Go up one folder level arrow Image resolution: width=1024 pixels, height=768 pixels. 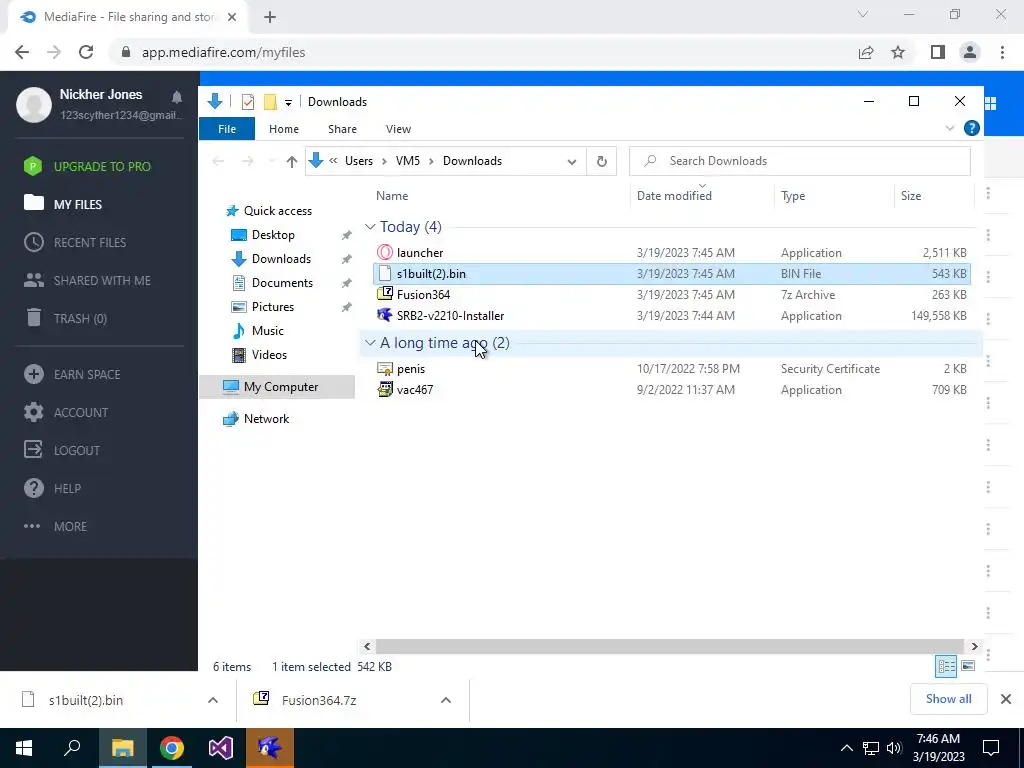tap(291, 161)
